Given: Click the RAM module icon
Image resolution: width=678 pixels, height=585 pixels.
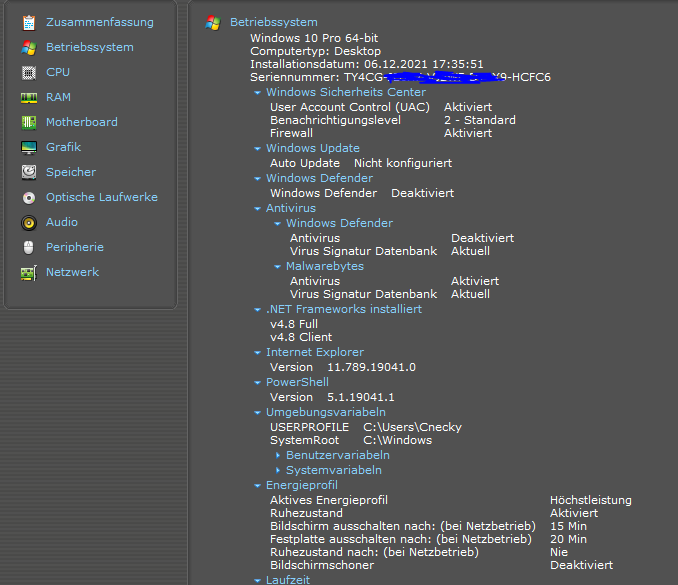Looking at the screenshot, I should (x=29, y=98).
